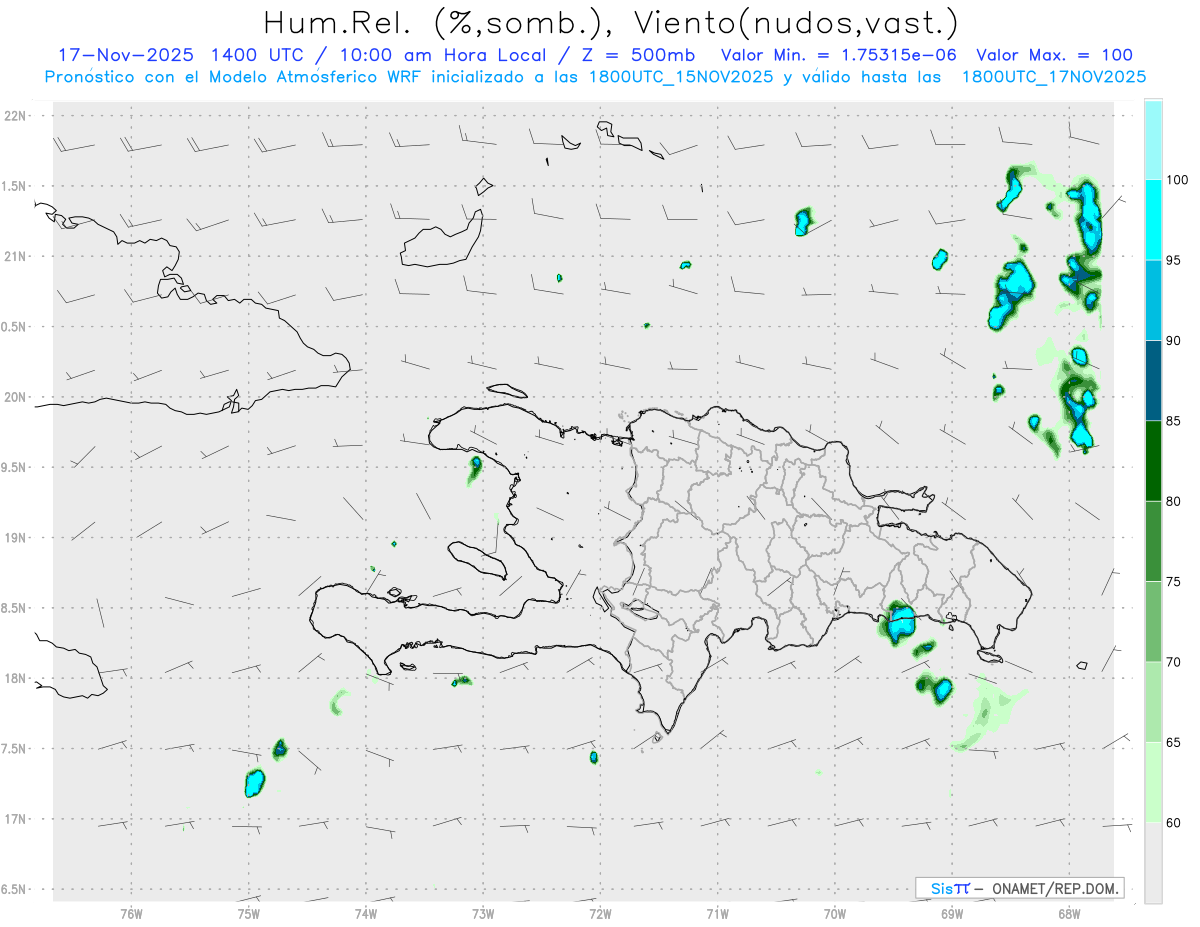Screen dimensions: 1200x927
Task: Click the cyan 95–100 legend color segment
Action: click(x=1153, y=220)
